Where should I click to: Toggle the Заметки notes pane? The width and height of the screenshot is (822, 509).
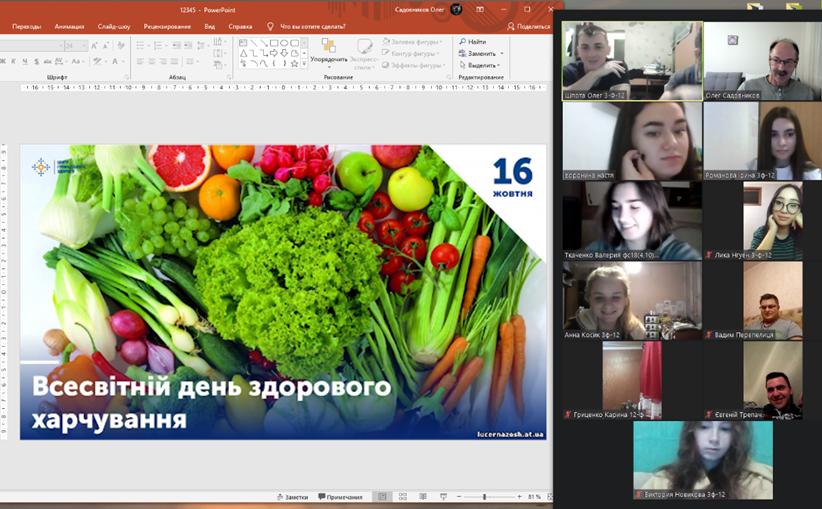point(293,496)
